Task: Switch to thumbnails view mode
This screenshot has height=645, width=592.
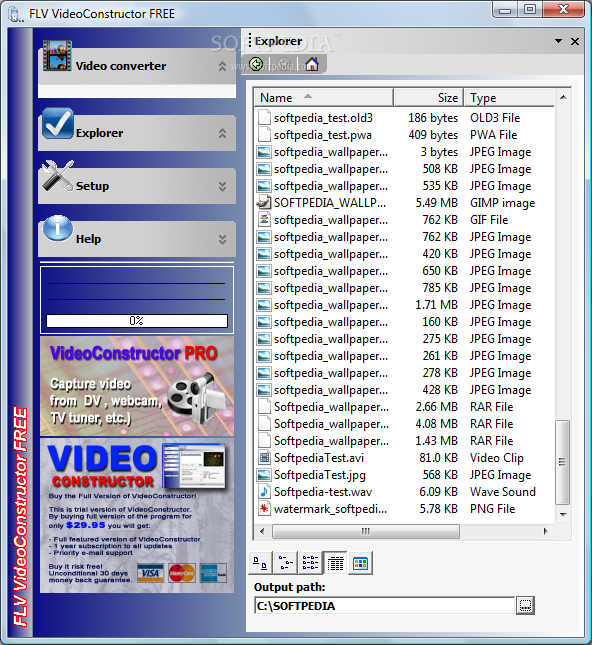Action: 360,563
